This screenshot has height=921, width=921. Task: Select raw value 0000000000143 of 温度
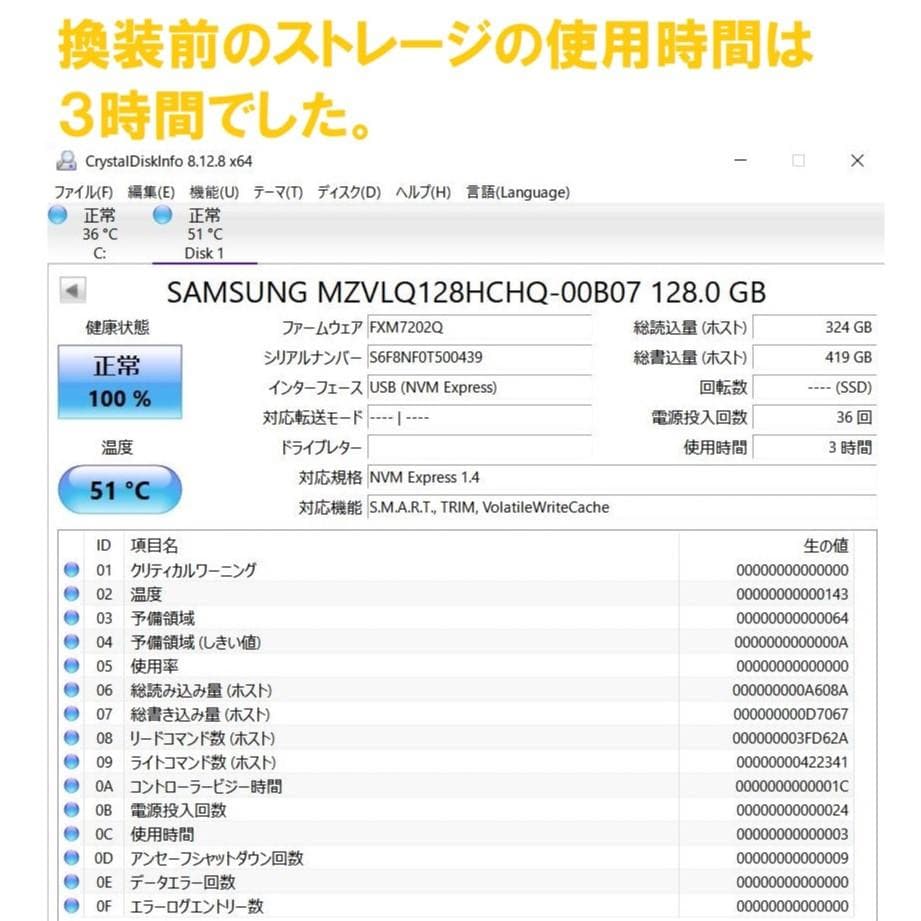click(792, 594)
